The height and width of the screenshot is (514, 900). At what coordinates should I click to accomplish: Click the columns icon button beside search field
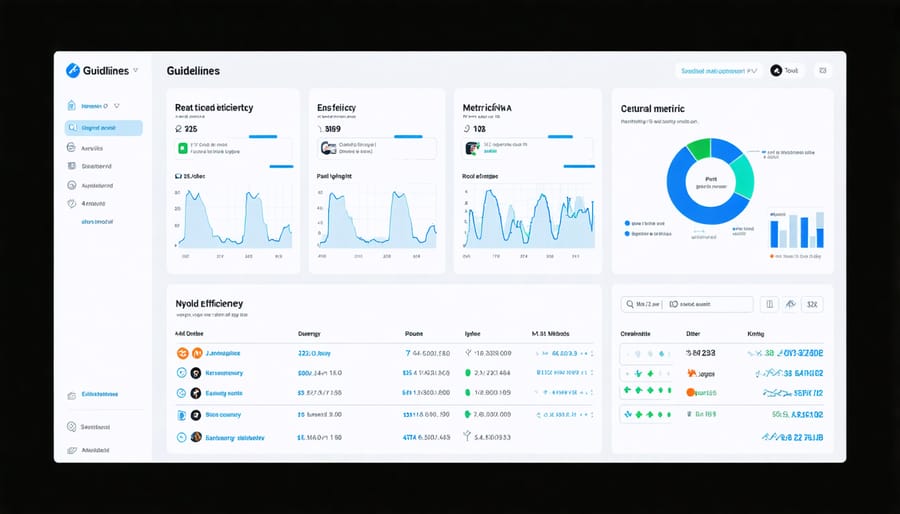pos(769,305)
